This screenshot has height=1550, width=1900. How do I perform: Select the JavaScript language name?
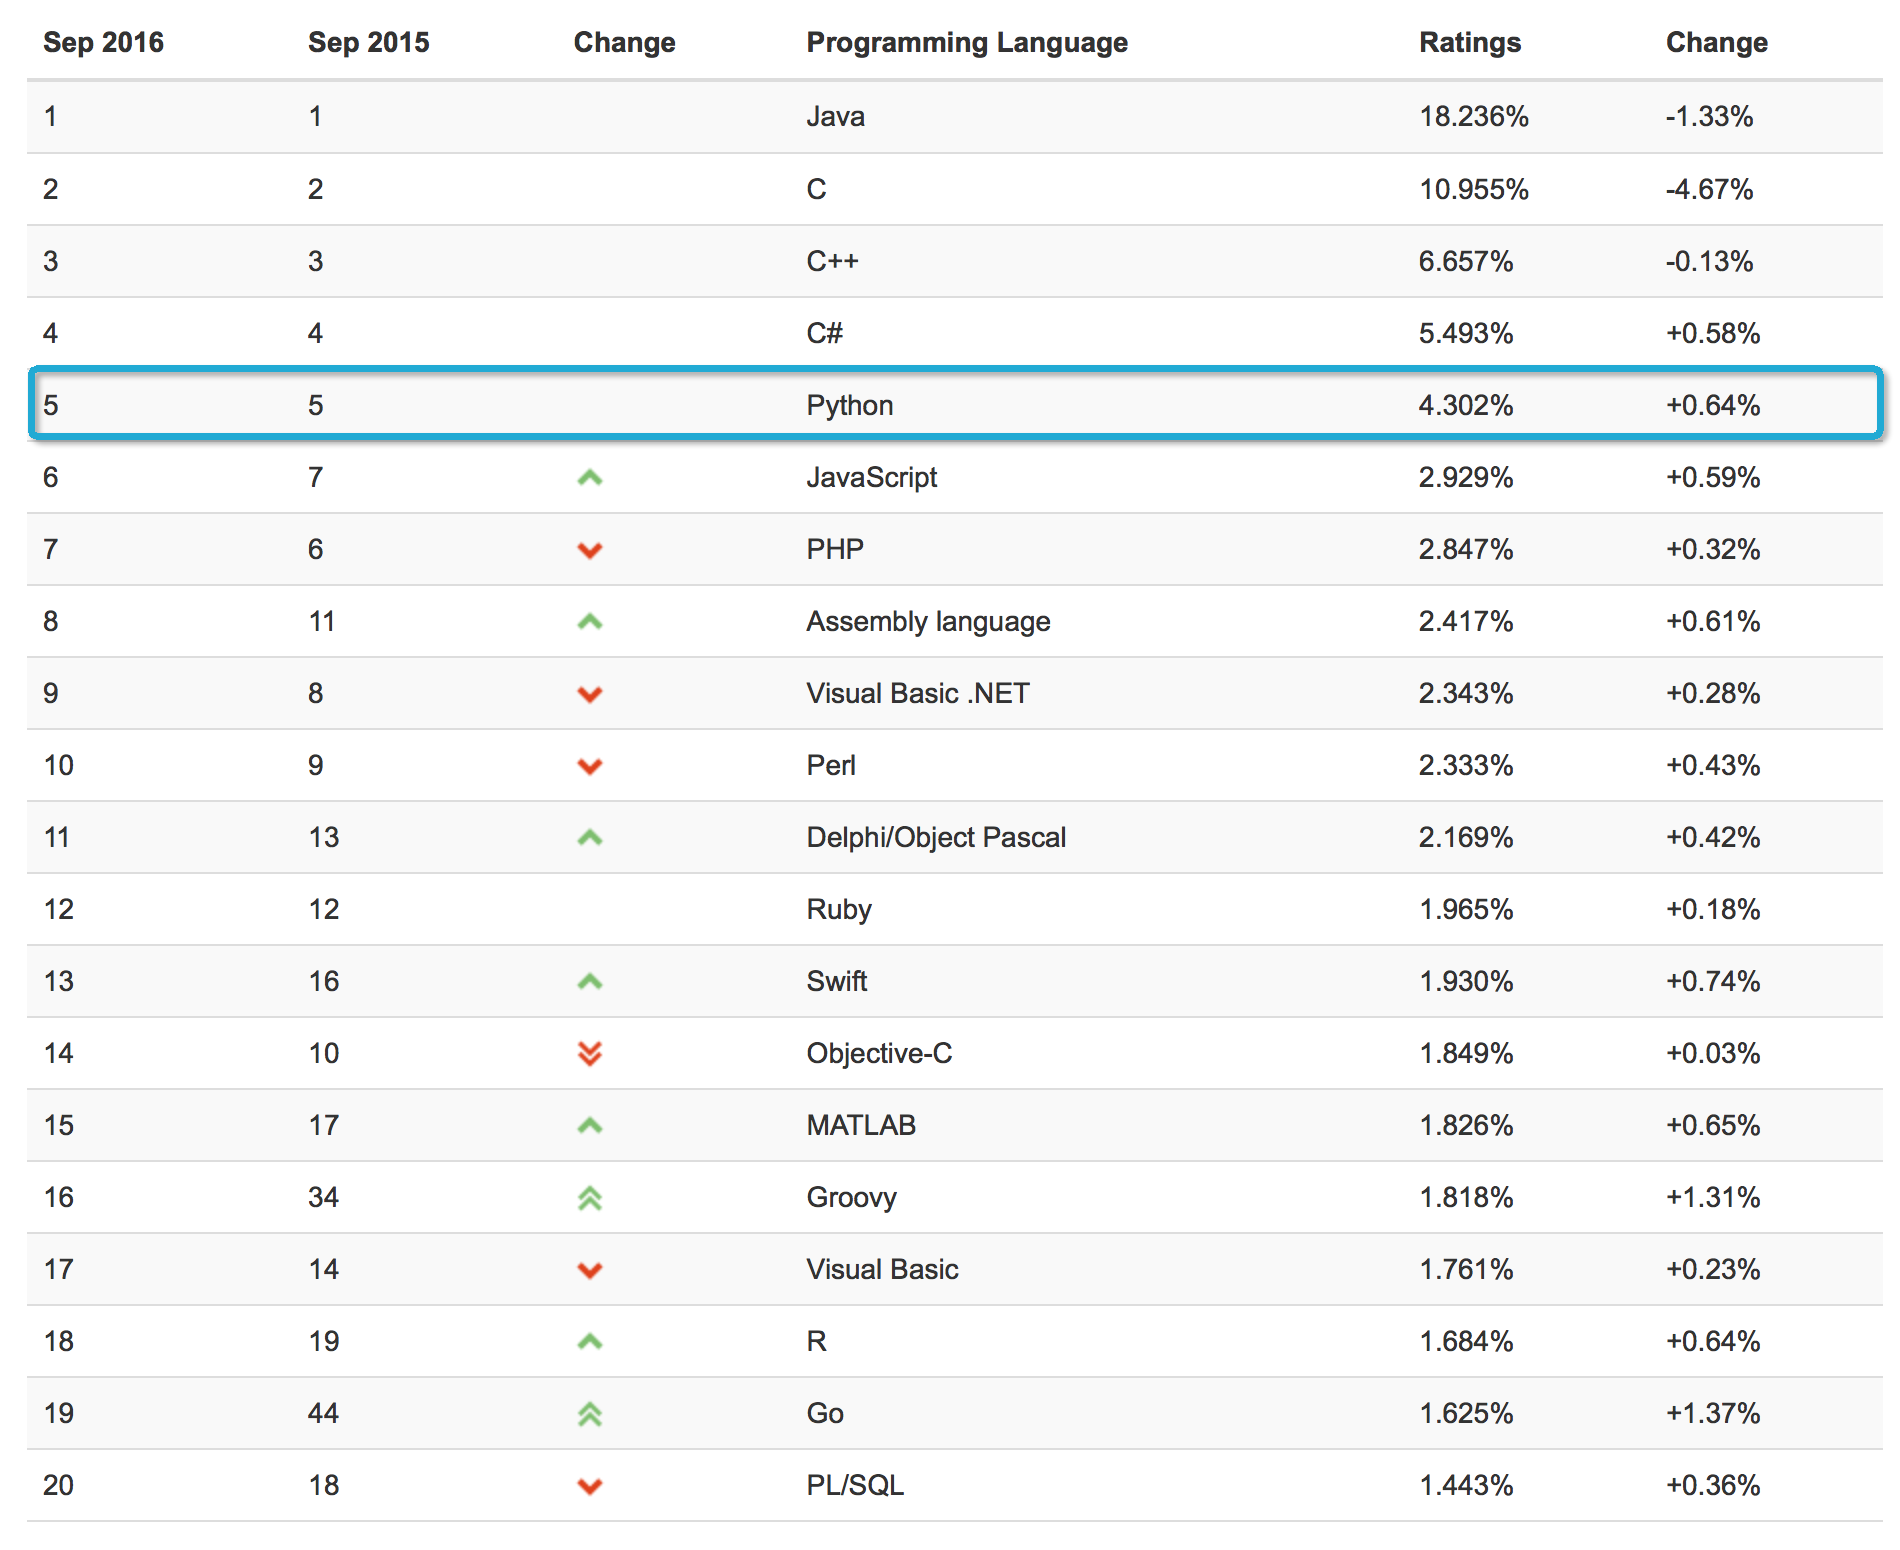click(x=872, y=478)
